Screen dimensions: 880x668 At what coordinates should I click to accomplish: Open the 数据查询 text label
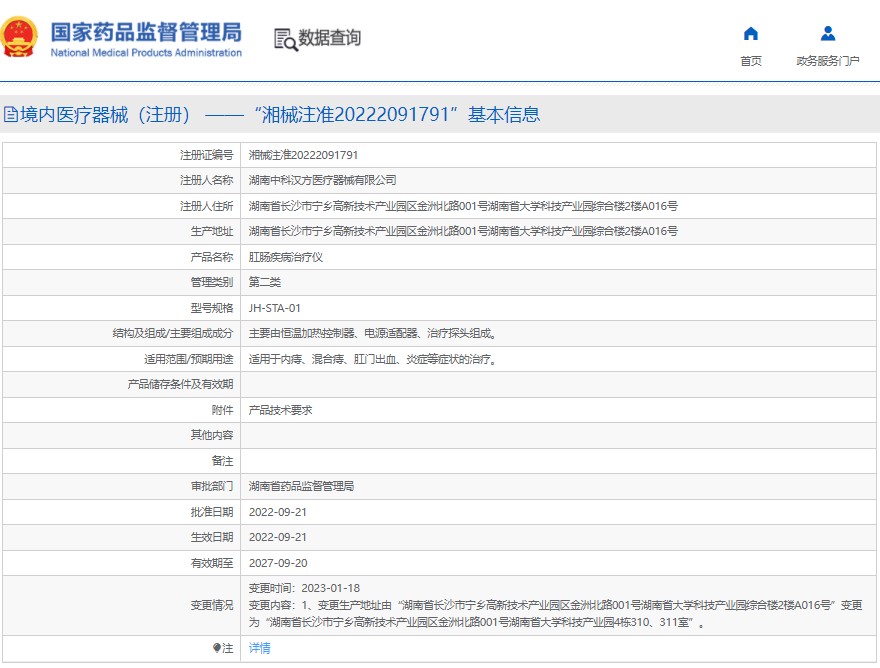(329, 38)
